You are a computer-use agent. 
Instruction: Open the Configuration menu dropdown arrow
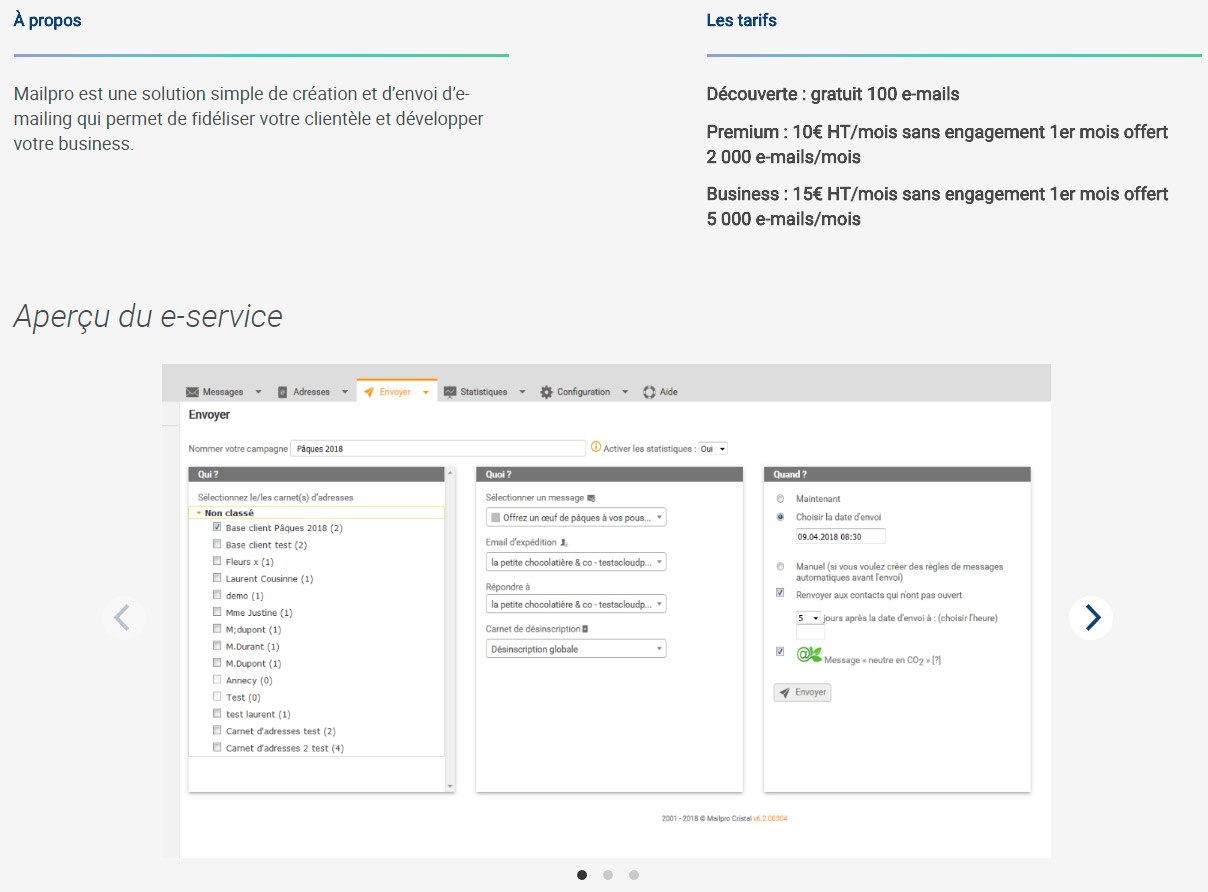pos(625,392)
